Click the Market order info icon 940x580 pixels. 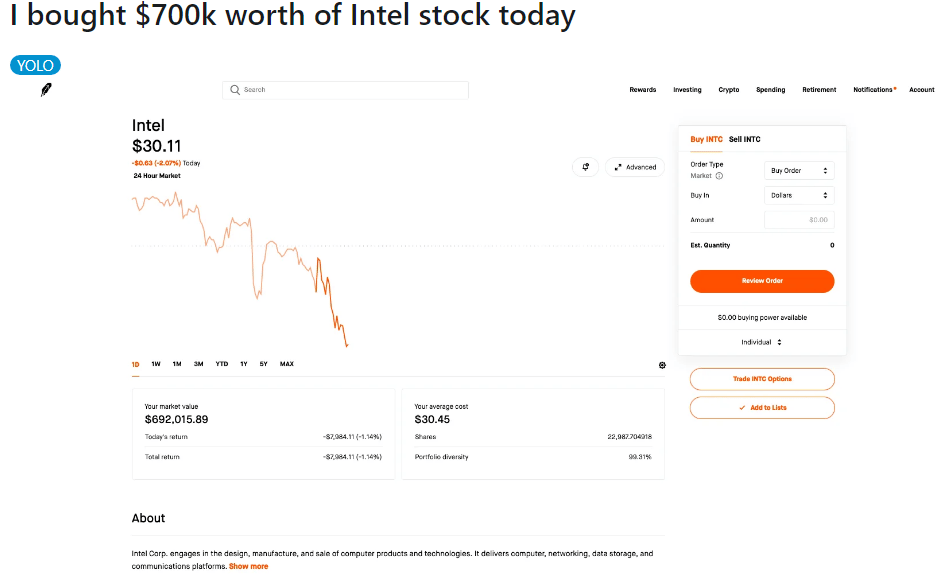[x=720, y=176]
